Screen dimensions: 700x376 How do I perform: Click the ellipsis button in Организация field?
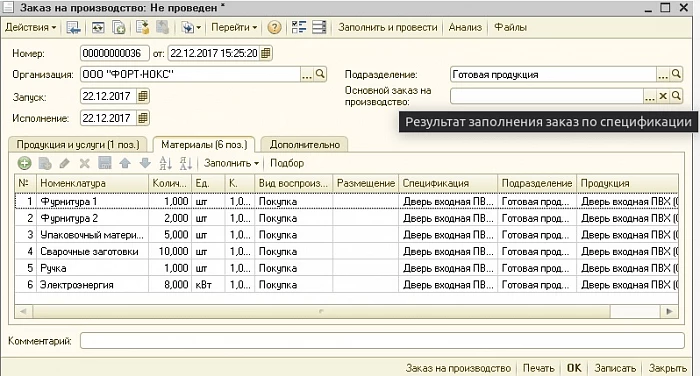pyautogui.click(x=307, y=75)
